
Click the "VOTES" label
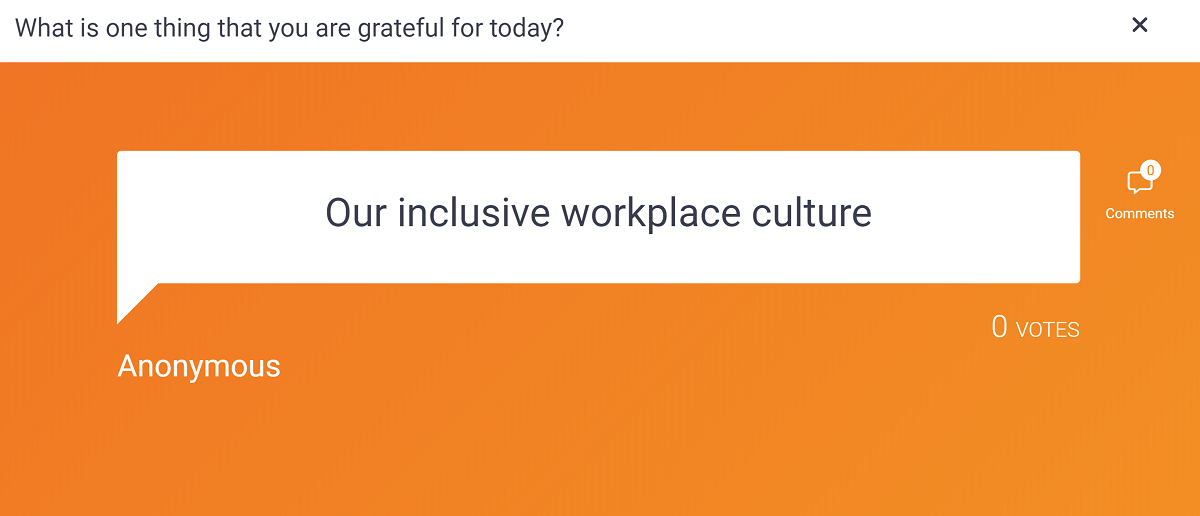point(1047,329)
